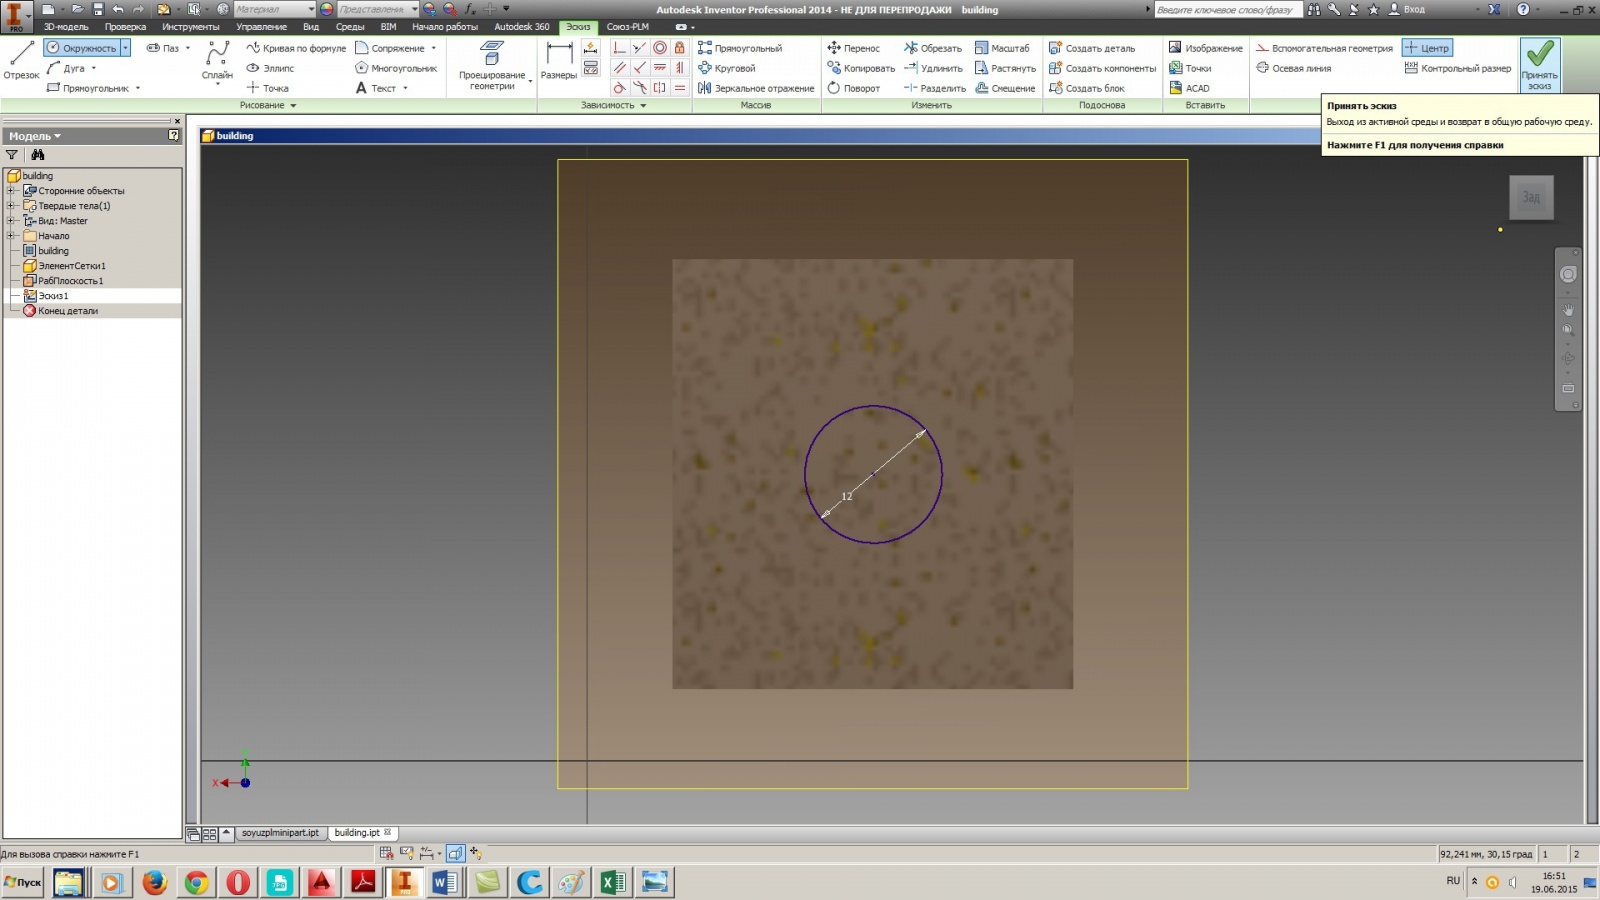1600x900 pixels.
Task: Toggle Вспомогательная геометрия construction format
Action: click(1324, 48)
